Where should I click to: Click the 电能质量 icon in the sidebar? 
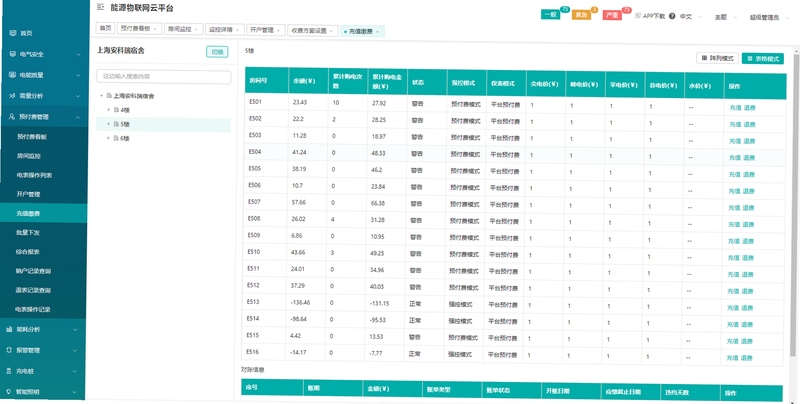pyautogui.click(x=13, y=75)
